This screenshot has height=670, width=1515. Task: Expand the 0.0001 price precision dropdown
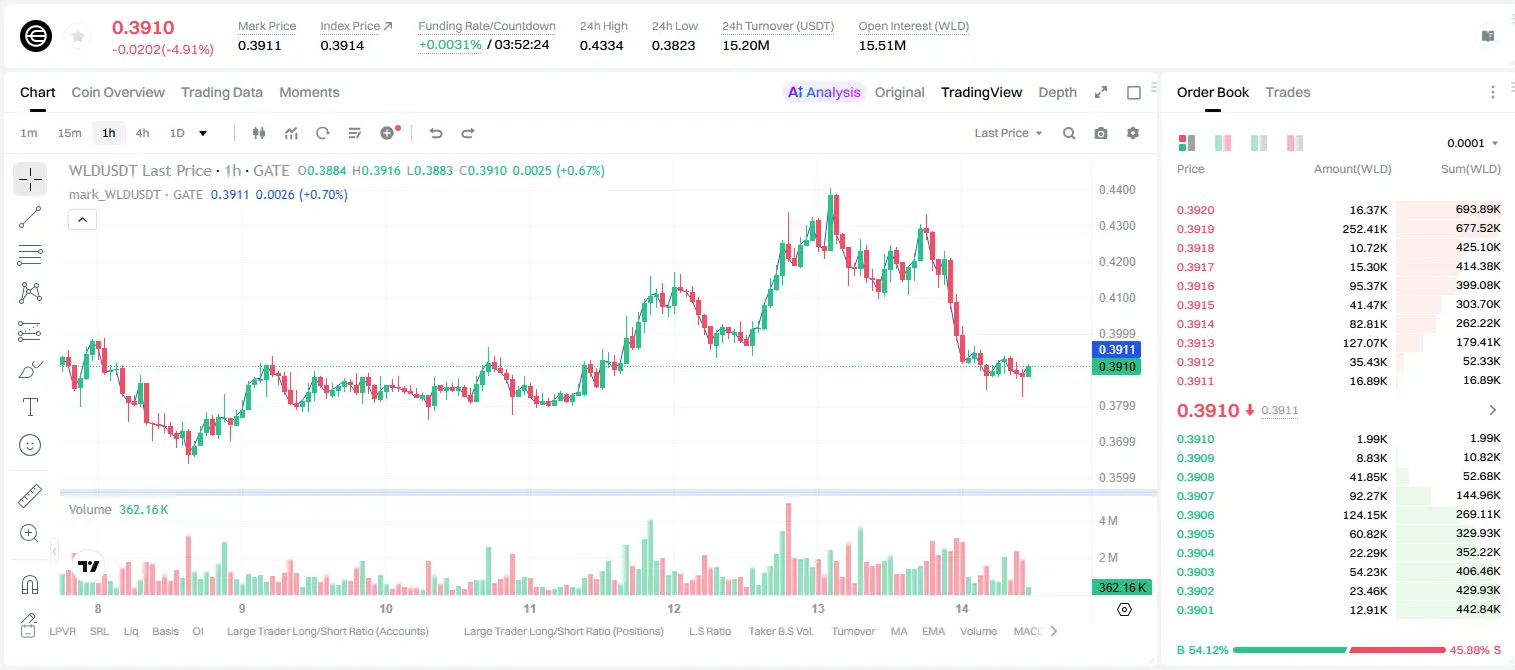coord(1473,143)
